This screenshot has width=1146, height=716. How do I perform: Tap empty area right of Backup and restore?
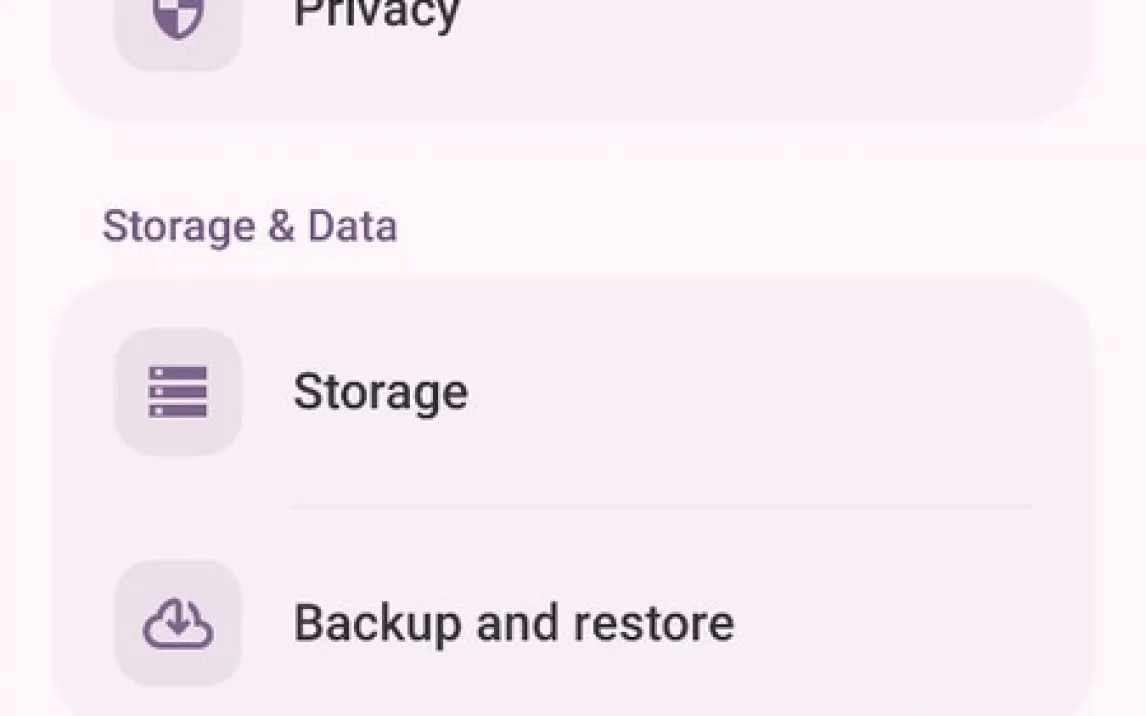pos(900,623)
